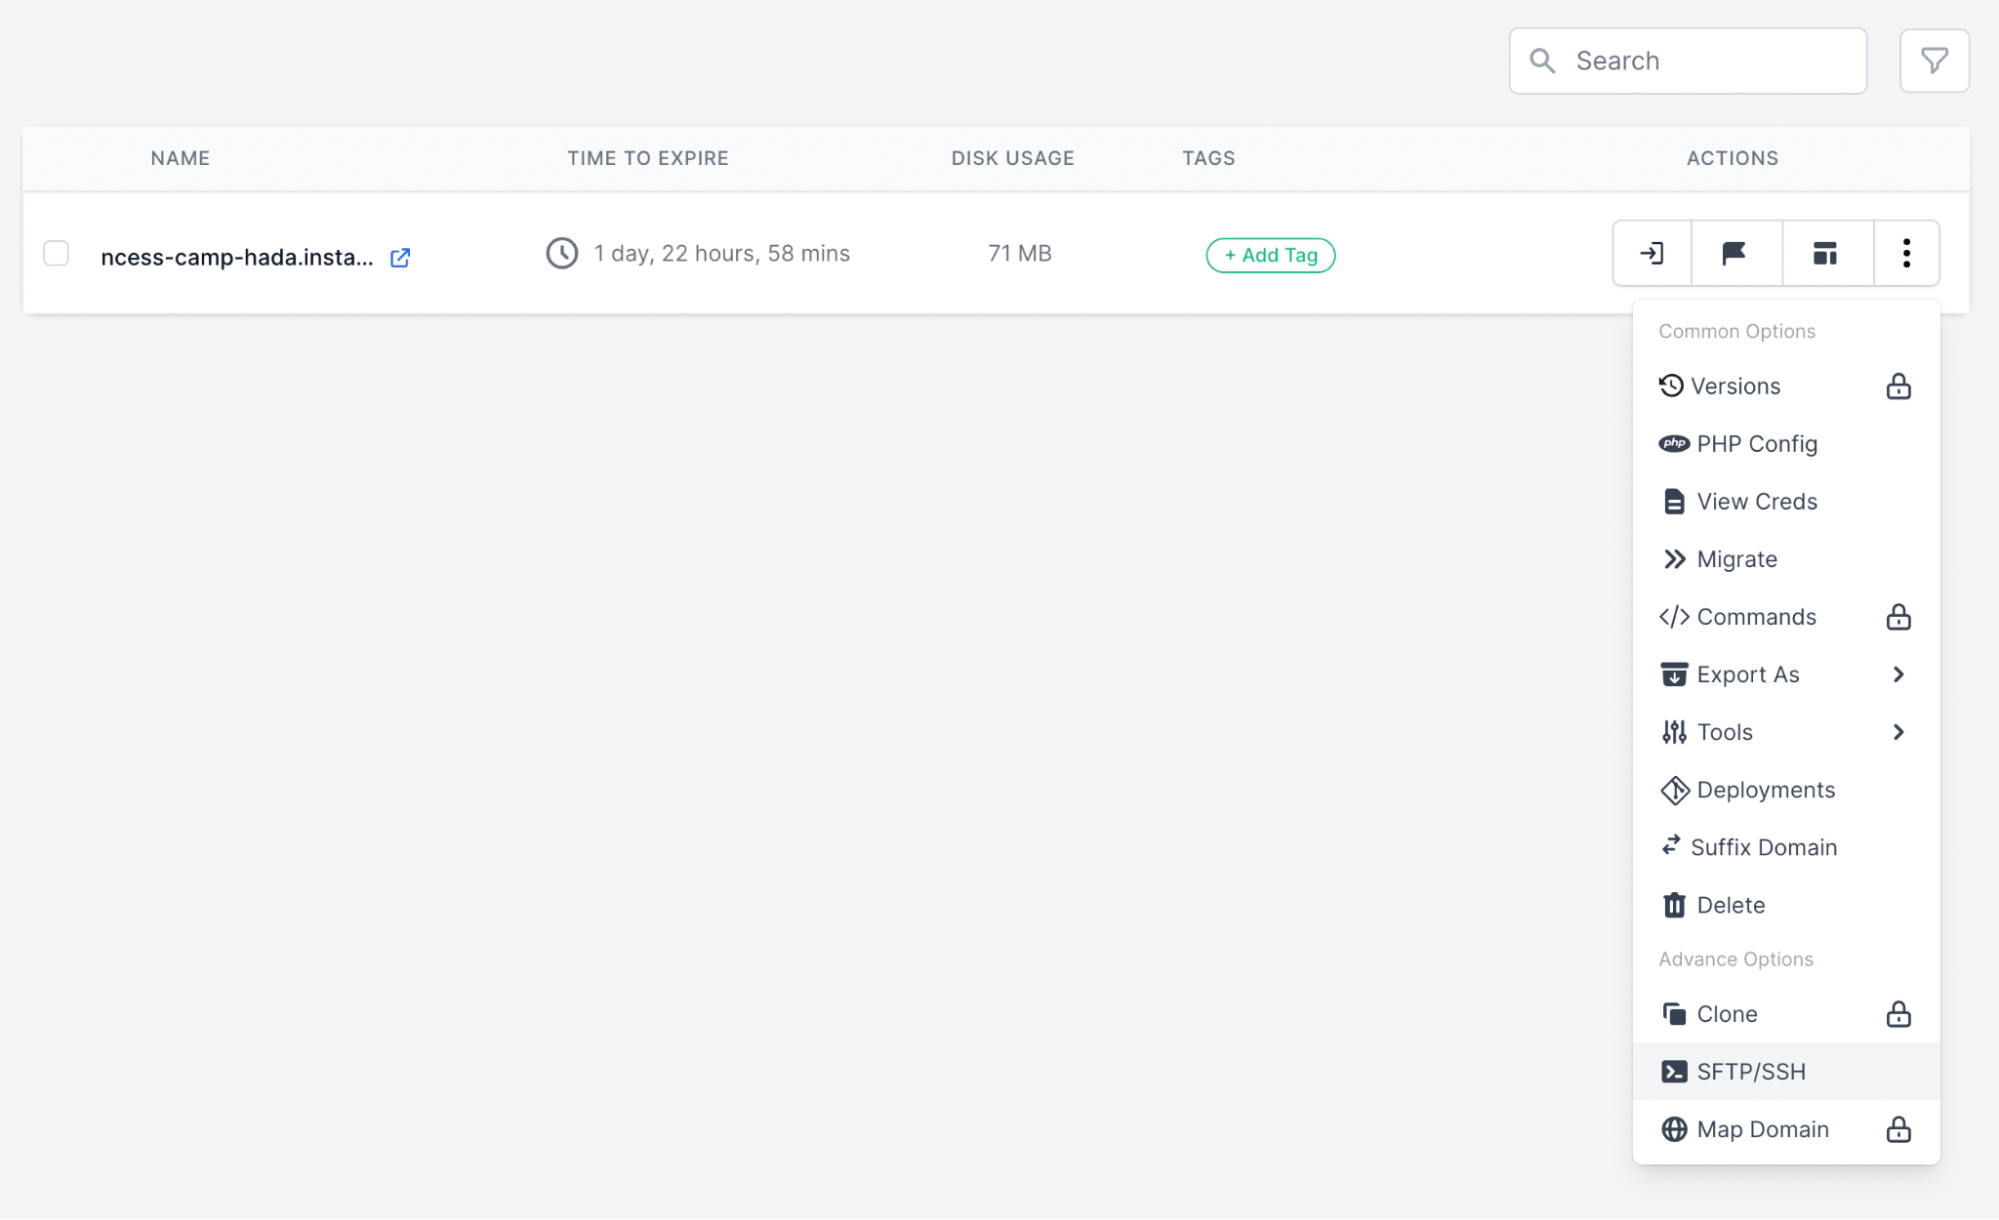Select the checkbox for ncess-camp-hada site row
Viewport: 1999px width, 1220px height.
coord(55,253)
